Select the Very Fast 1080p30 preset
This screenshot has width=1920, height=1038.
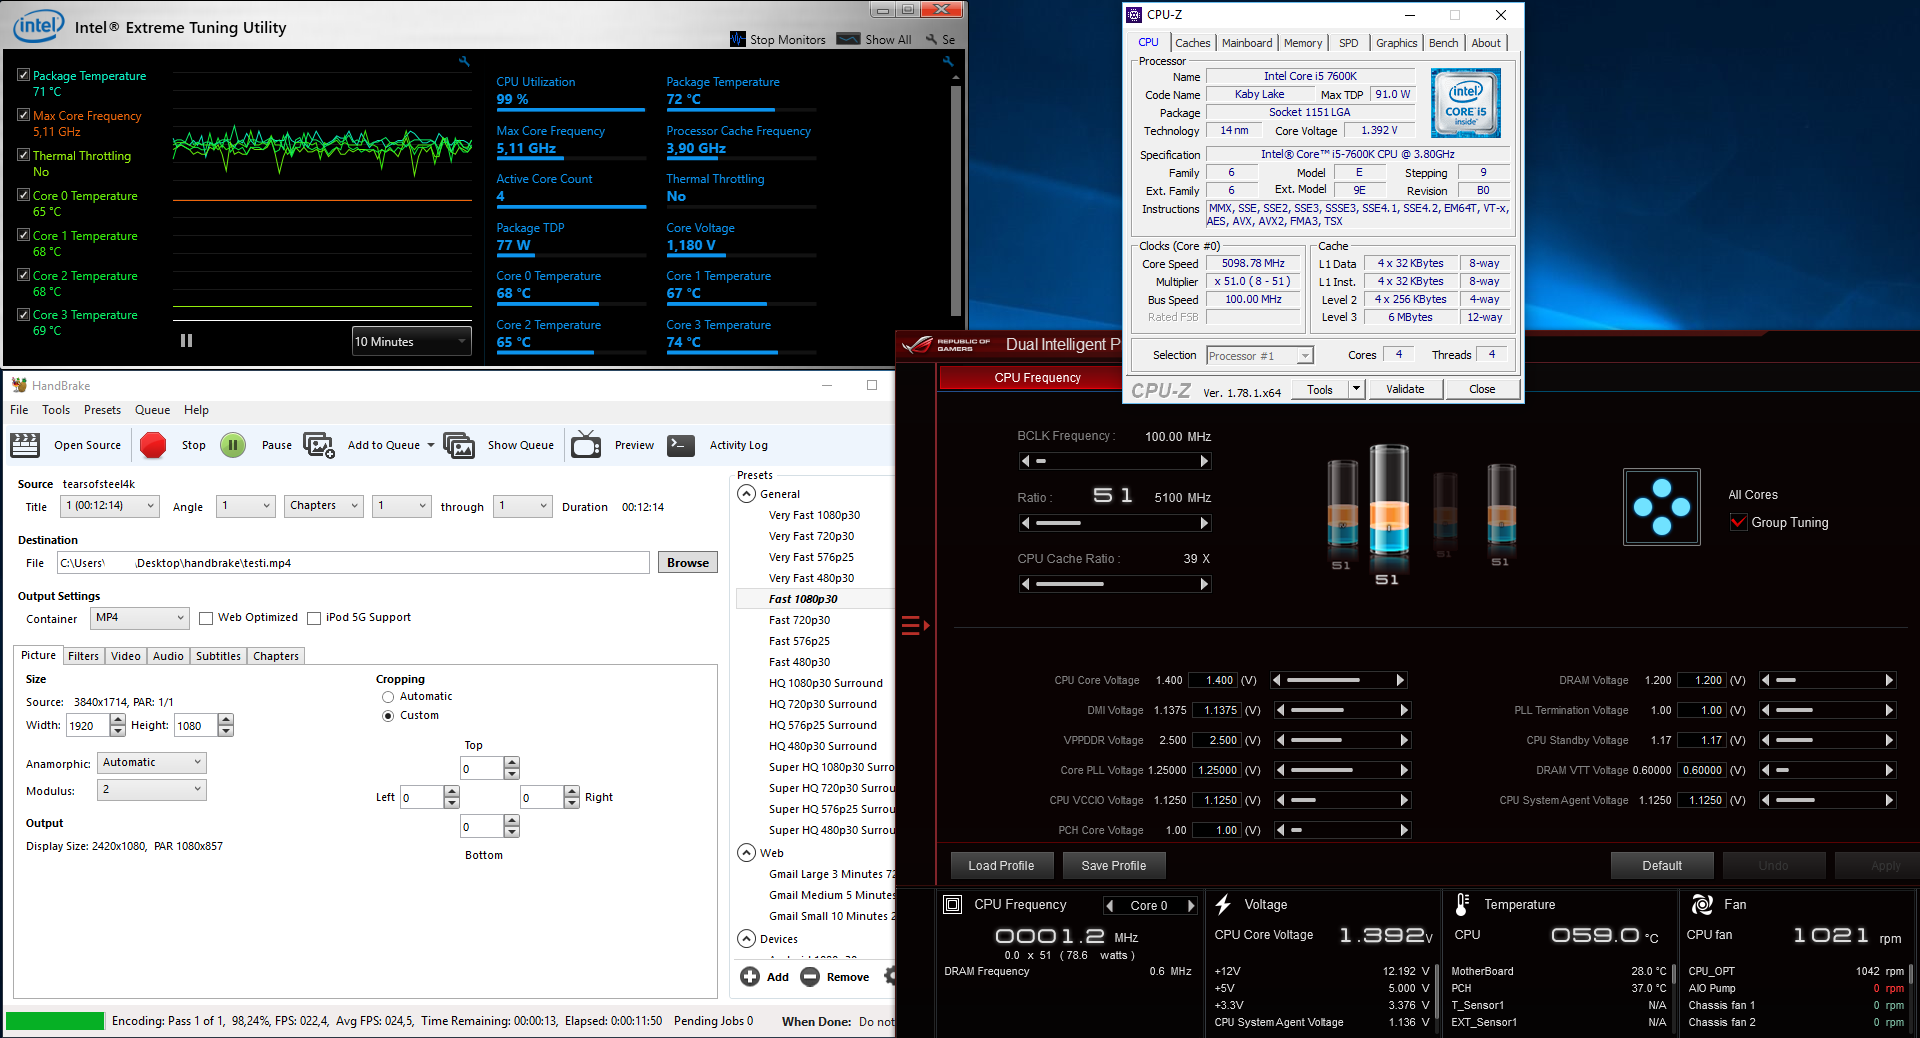[814, 515]
